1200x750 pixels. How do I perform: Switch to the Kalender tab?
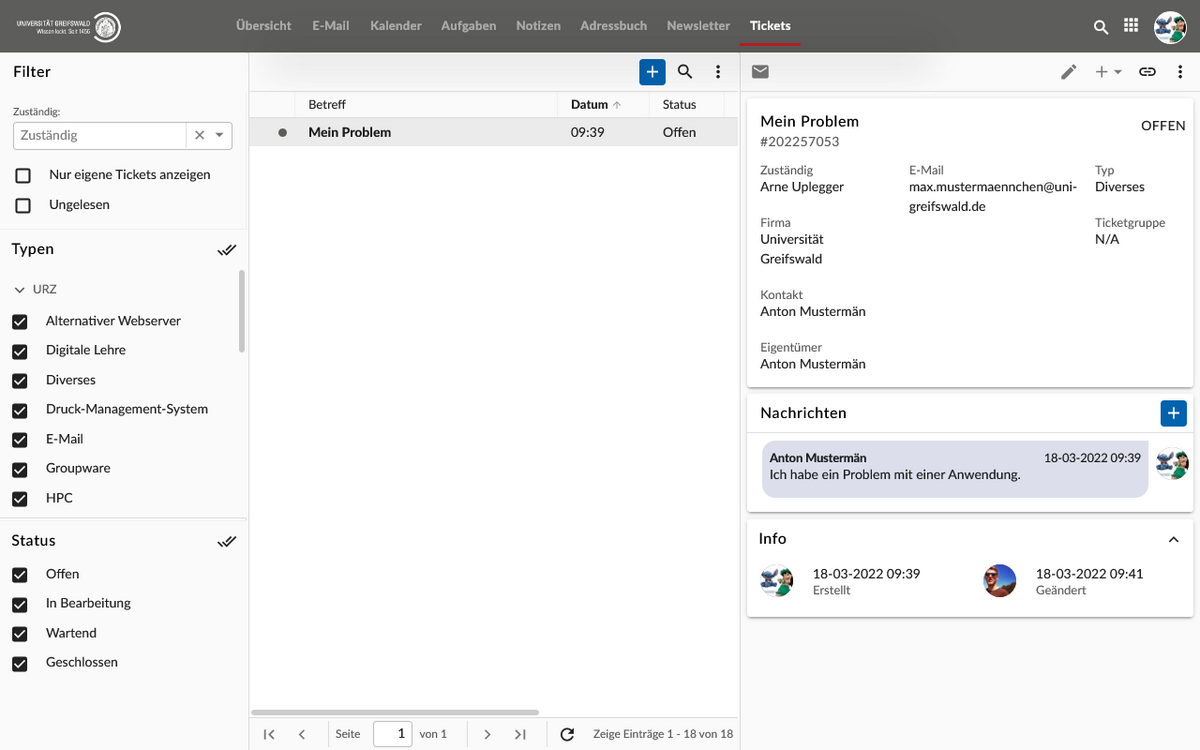click(395, 26)
